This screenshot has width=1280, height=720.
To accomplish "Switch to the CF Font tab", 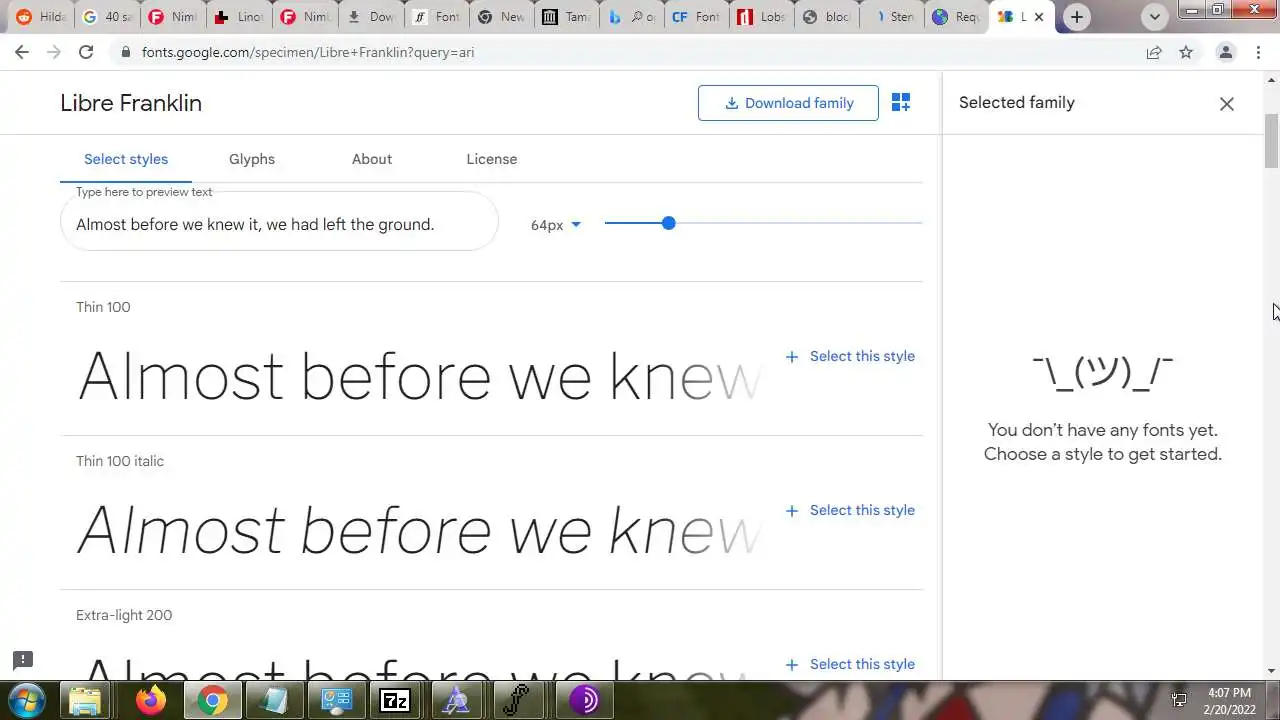I will click(696, 17).
